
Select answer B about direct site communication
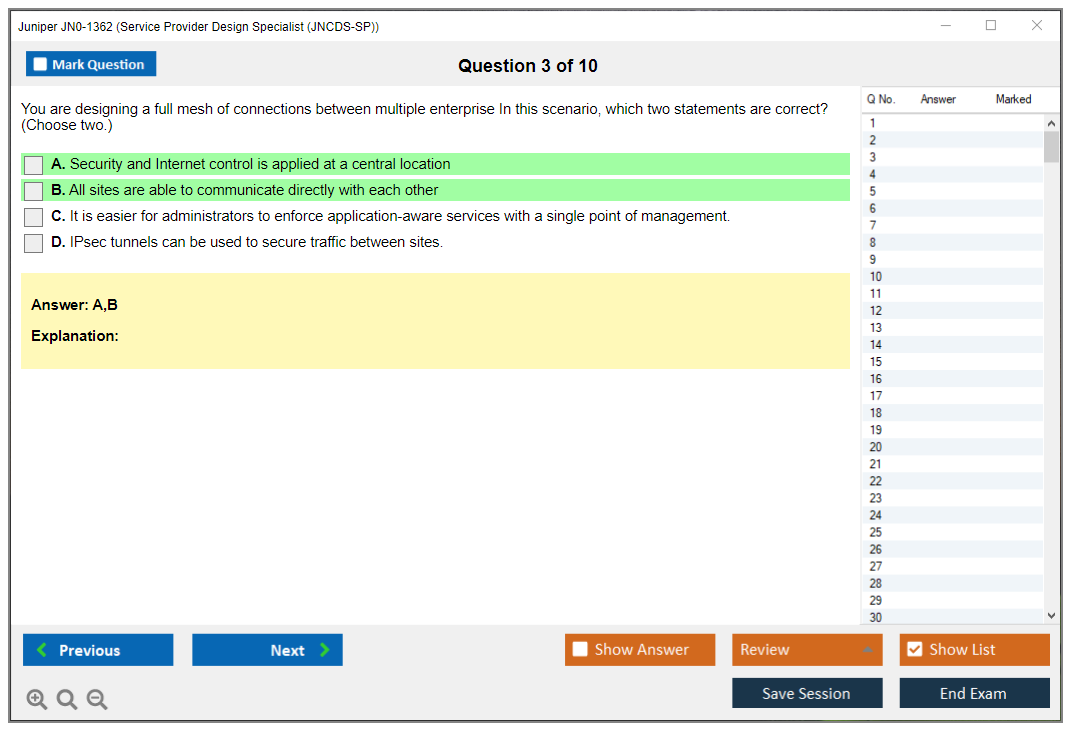coord(34,191)
